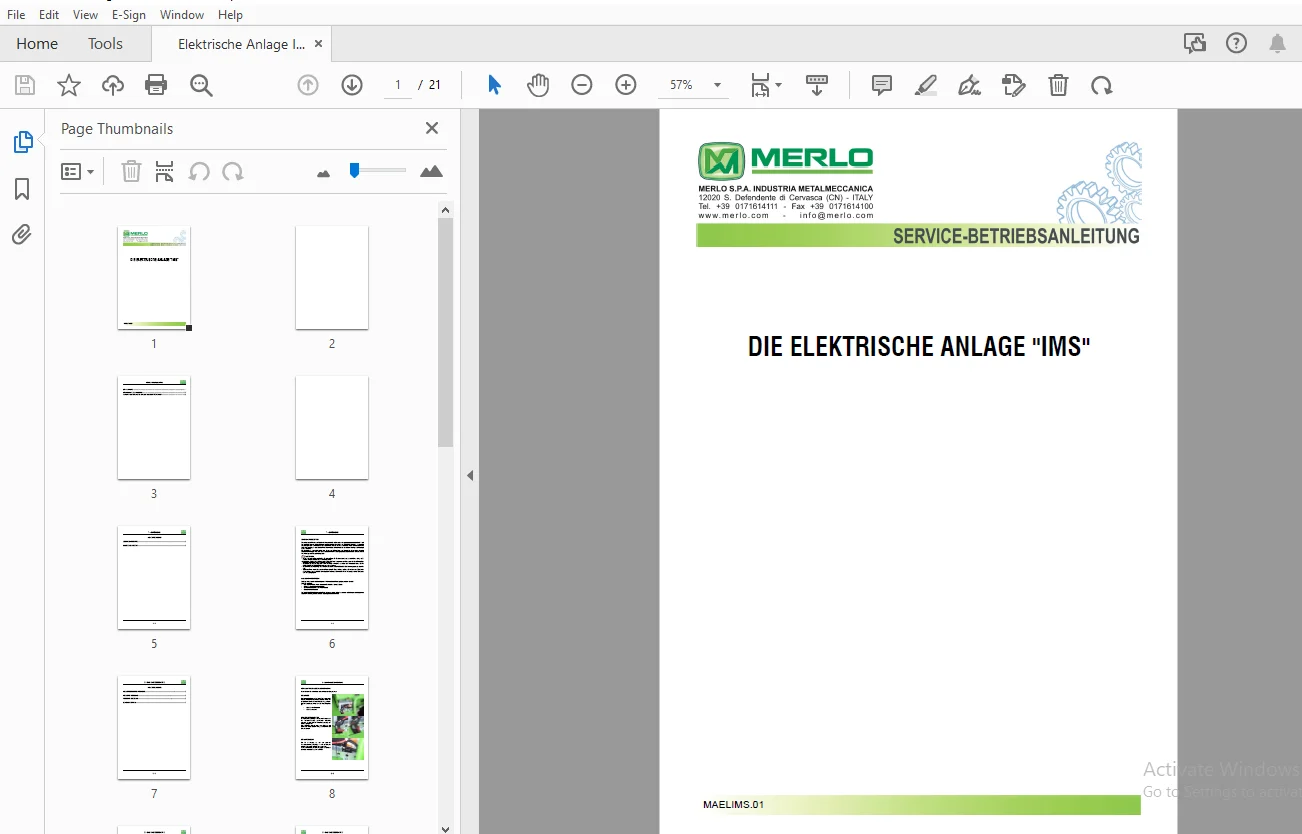The width and height of the screenshot is (1302, 834).
Task: Select page 5 thumbnail
Action: click(154, 577)
